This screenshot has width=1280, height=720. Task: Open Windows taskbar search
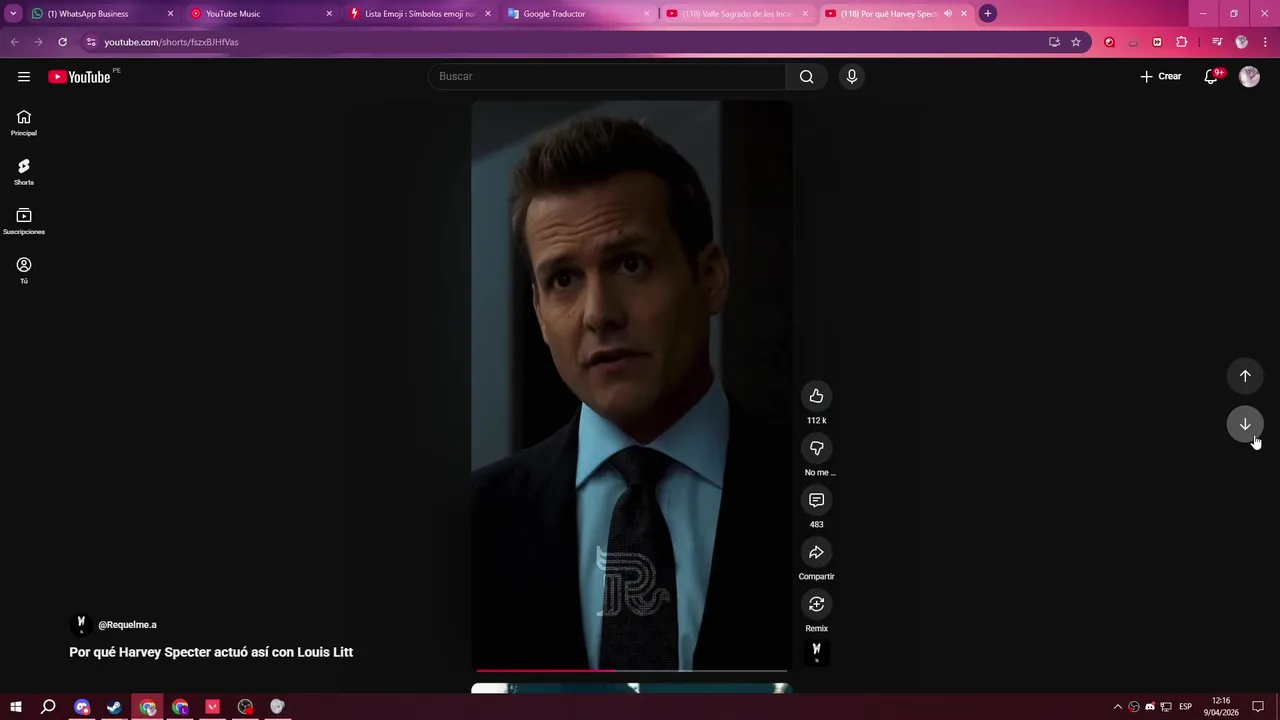pos(48,707)
